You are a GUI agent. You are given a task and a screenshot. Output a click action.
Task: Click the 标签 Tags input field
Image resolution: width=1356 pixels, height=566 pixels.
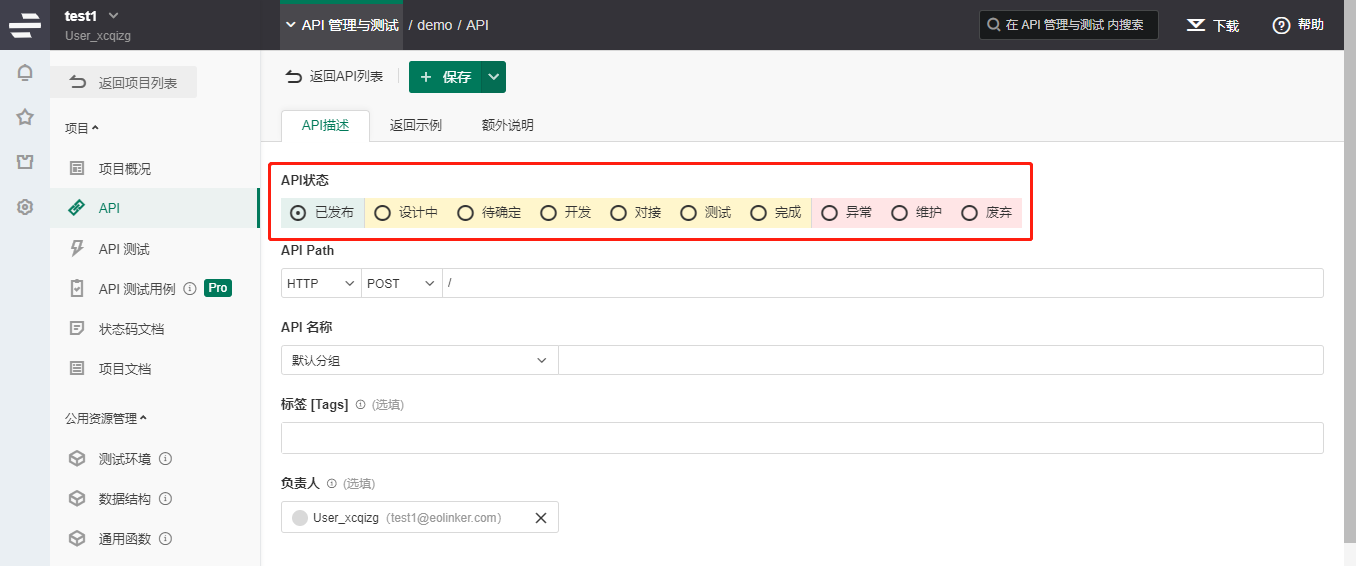pyautogui.click(x=801, y=438)
